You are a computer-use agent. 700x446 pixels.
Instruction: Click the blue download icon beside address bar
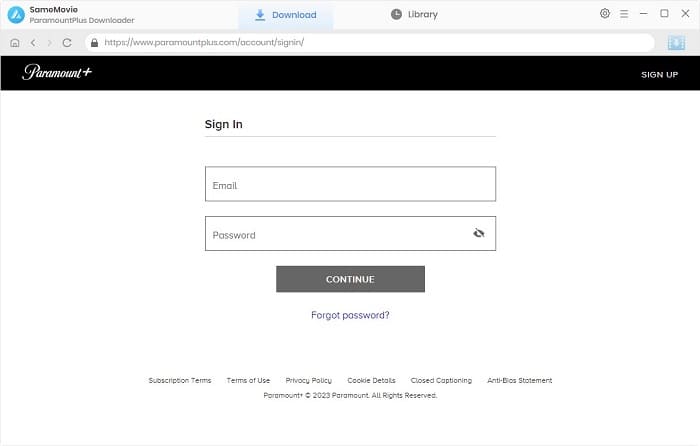[x=676, y=43]
